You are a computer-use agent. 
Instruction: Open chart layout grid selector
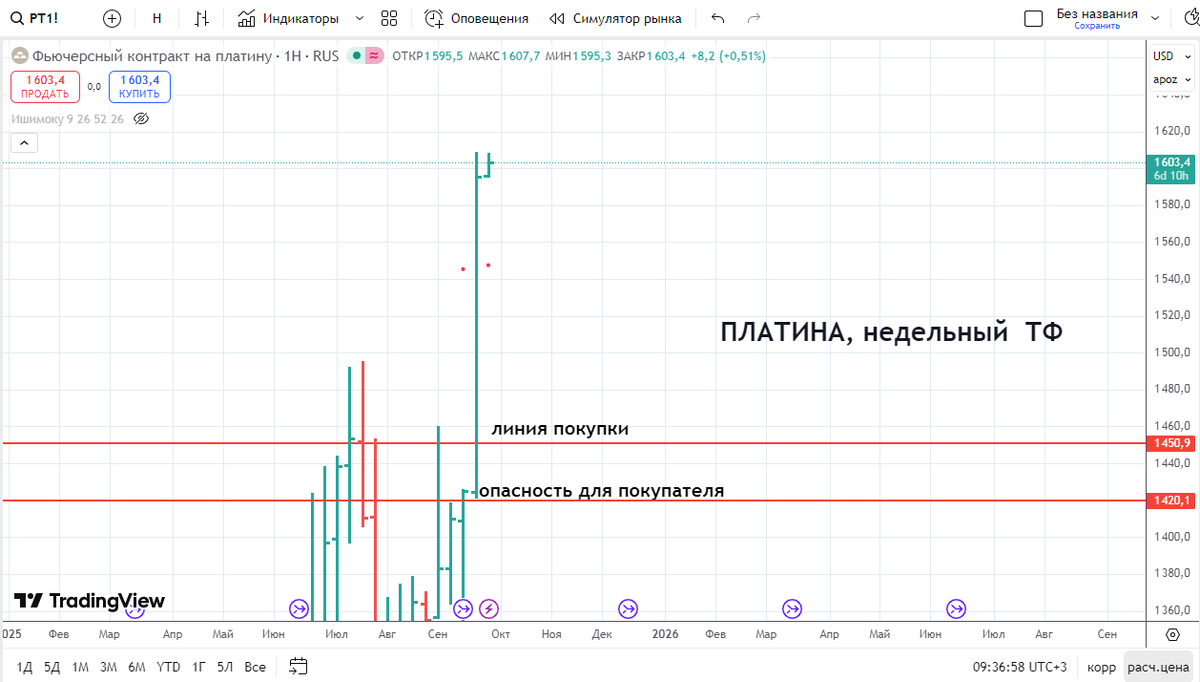pyautogui.click(x=388, y=17)
